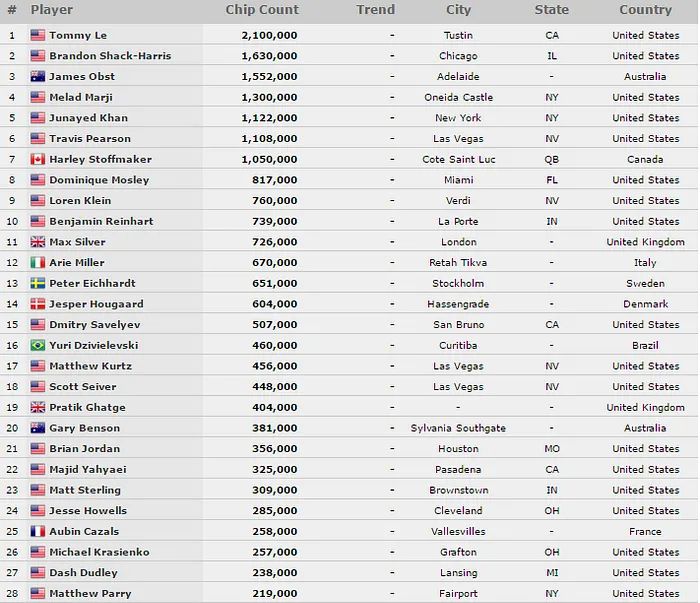Open player Matt Sterling

pos(85,490)
